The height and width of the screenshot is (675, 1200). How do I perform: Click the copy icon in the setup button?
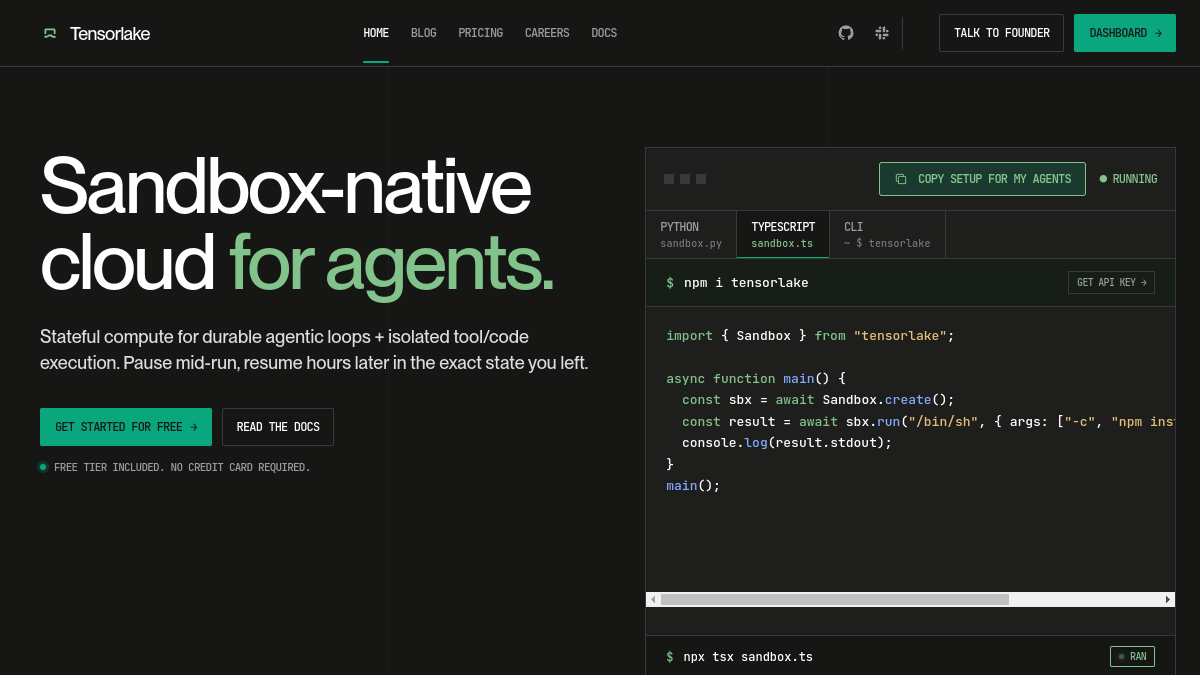(901, 179)
